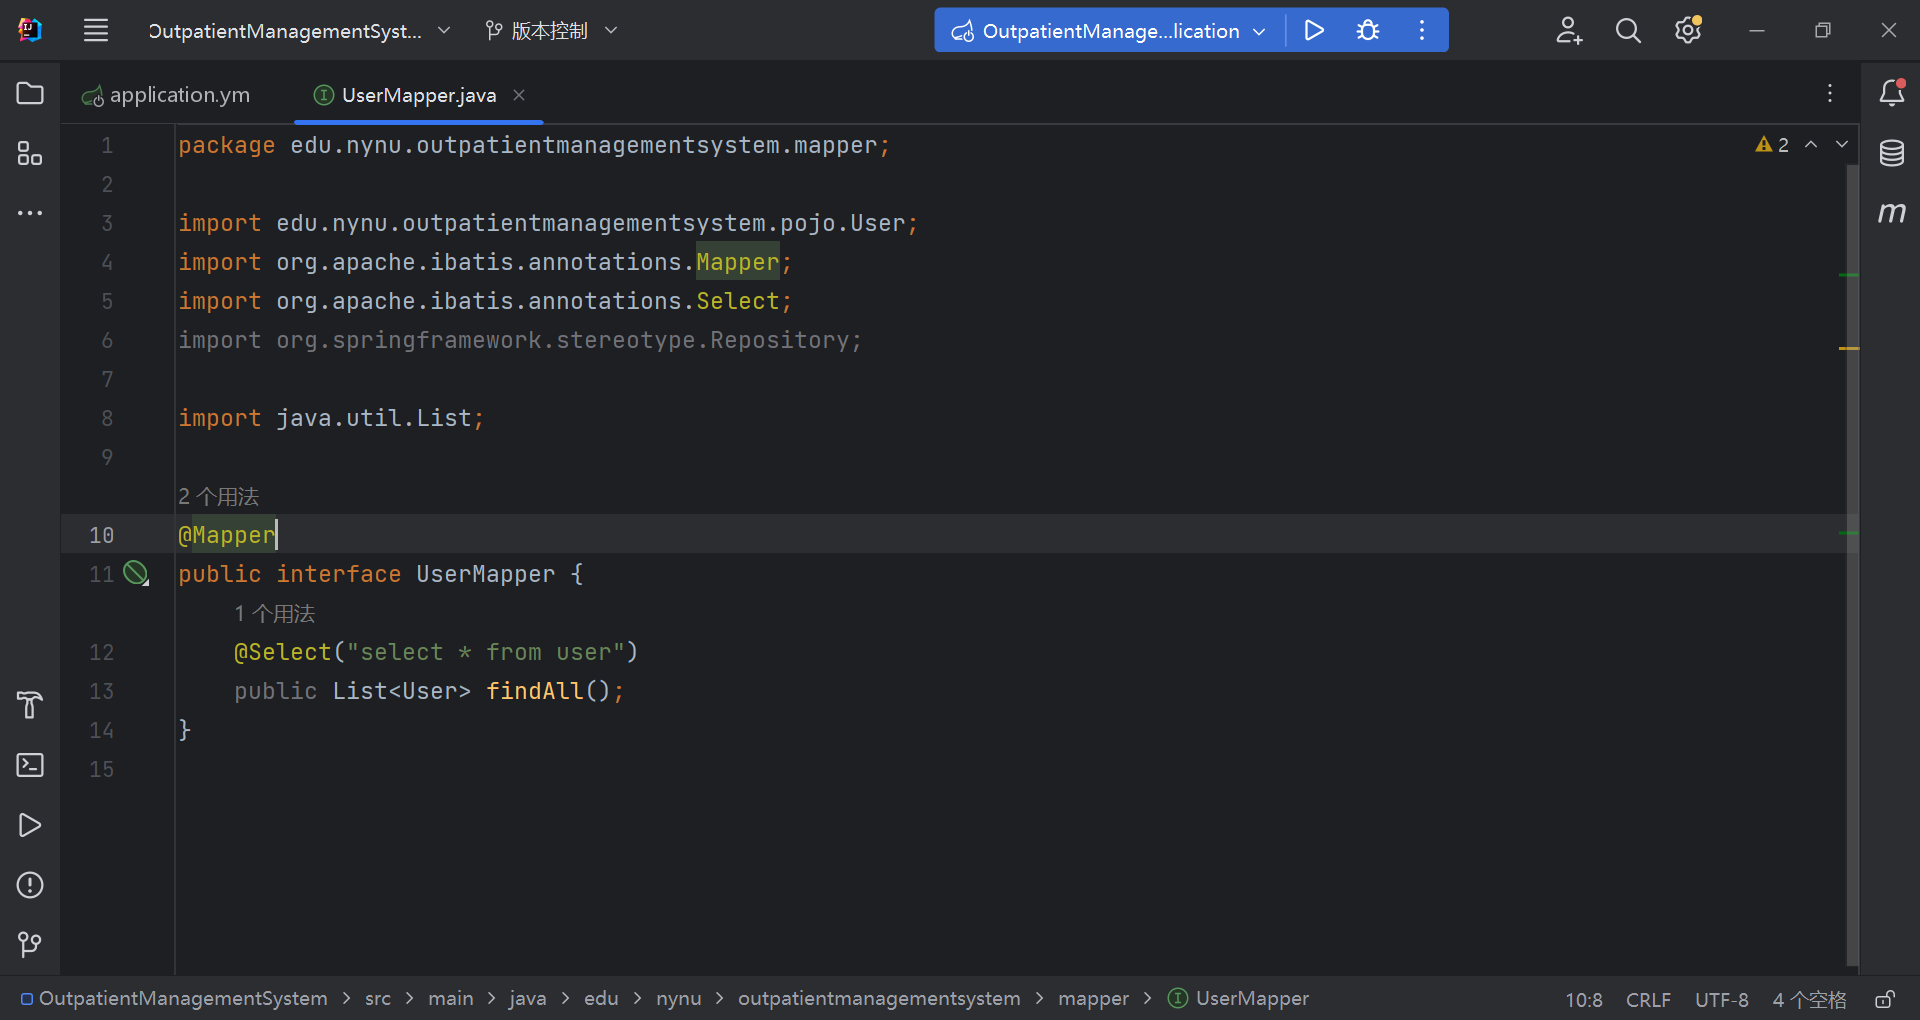This screenshot has height=1020, width=1920.
Task: Click the orange warning stripe mark
Action: click(1849, 348)
